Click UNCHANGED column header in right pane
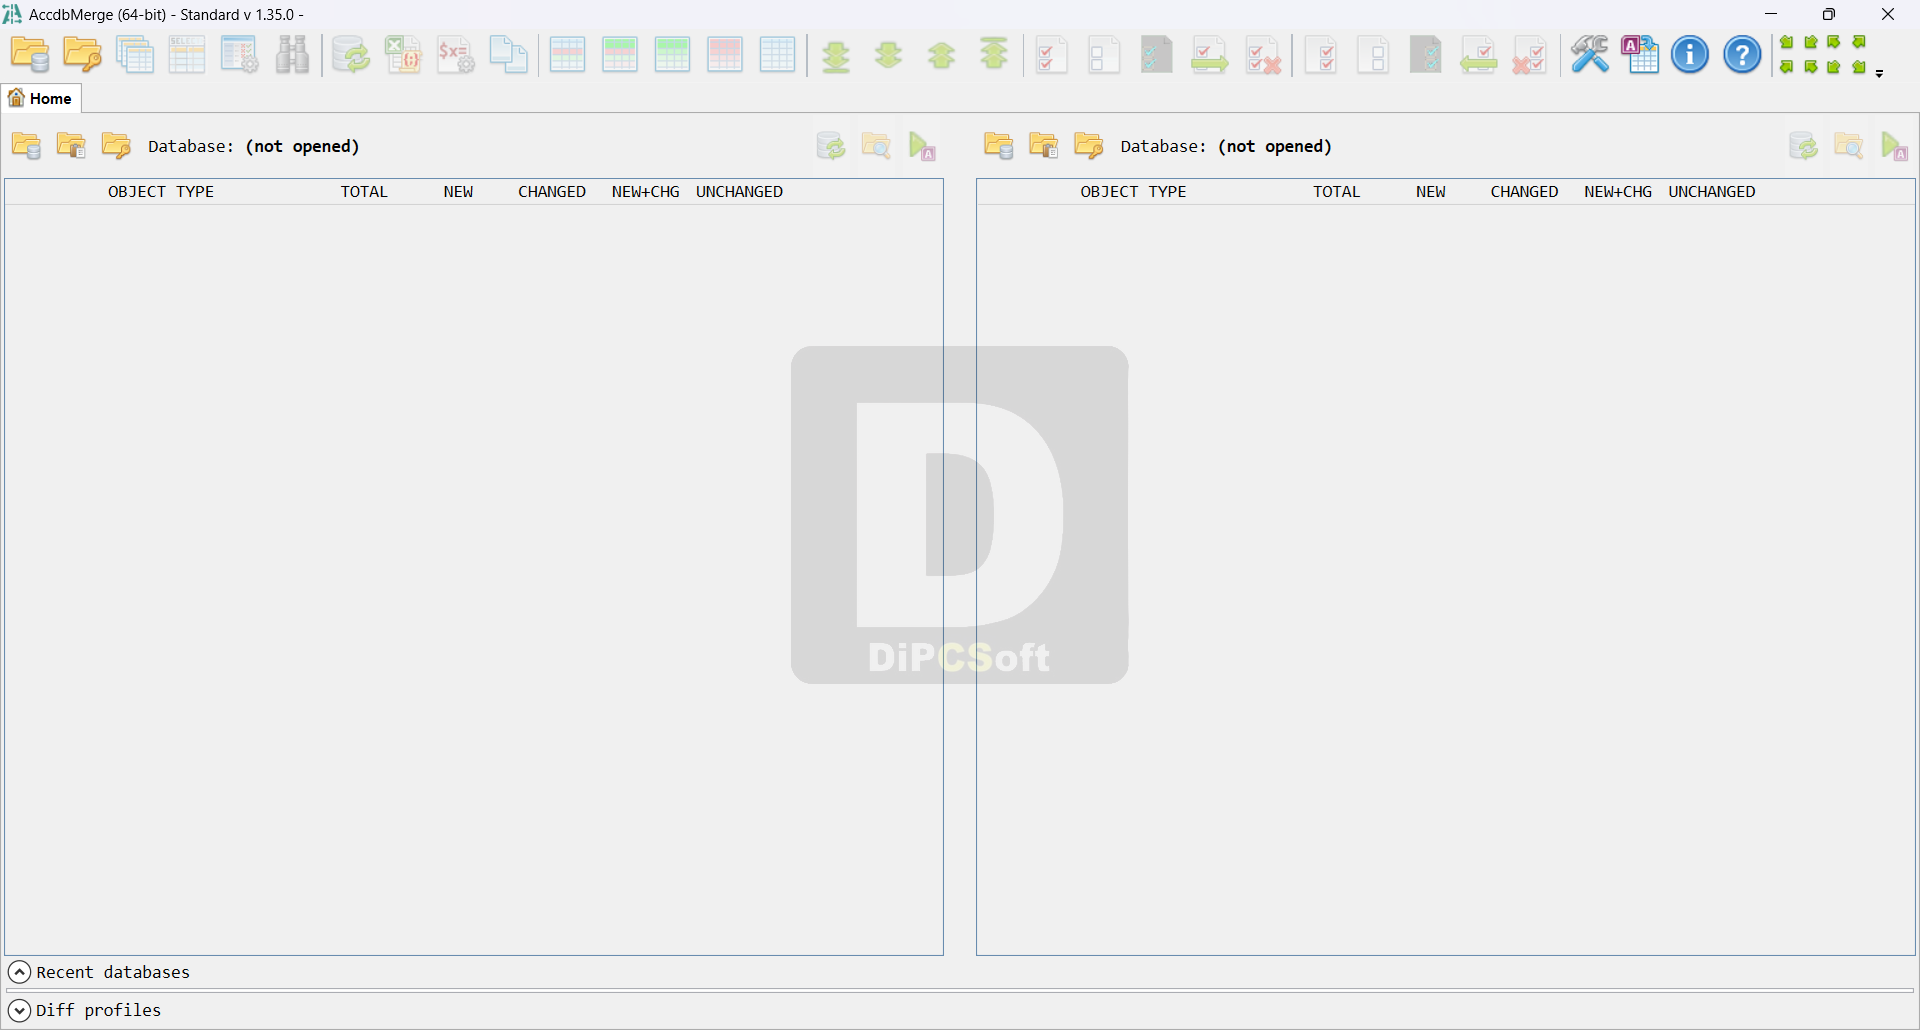Viewport: 1920px width, 1030px height. (1712, 192)
